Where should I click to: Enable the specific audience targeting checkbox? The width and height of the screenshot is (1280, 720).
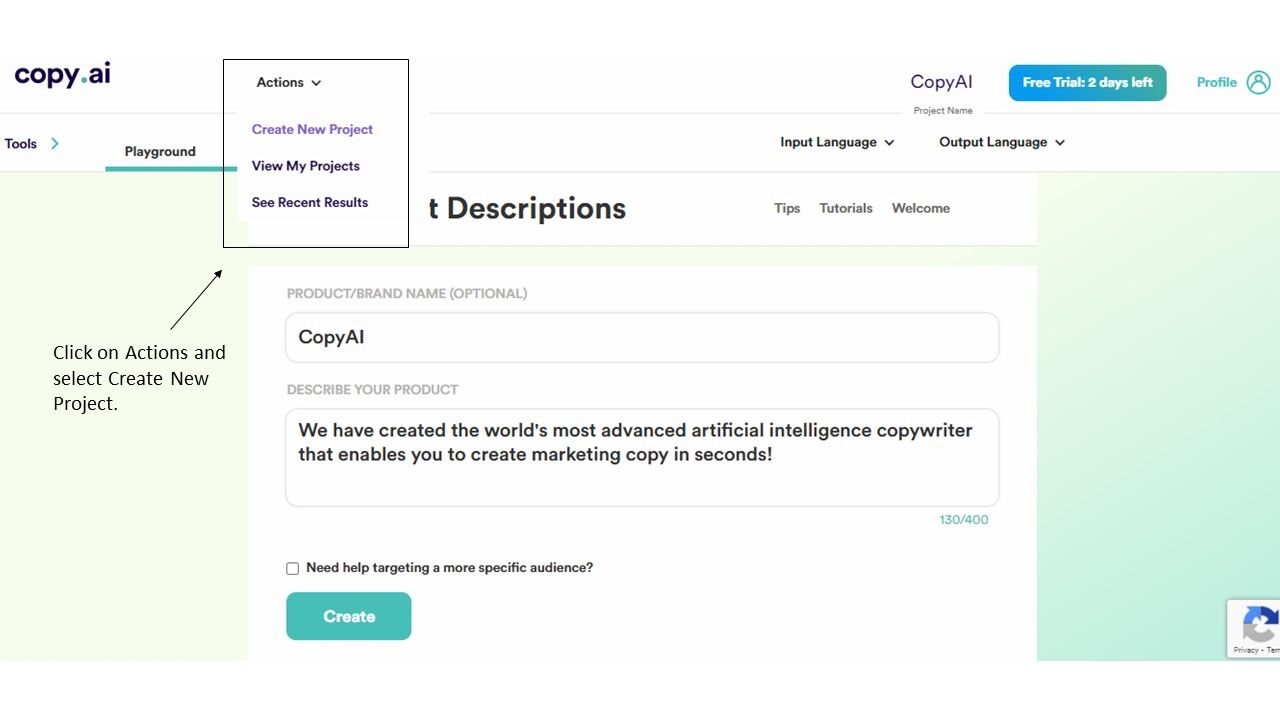292,568
